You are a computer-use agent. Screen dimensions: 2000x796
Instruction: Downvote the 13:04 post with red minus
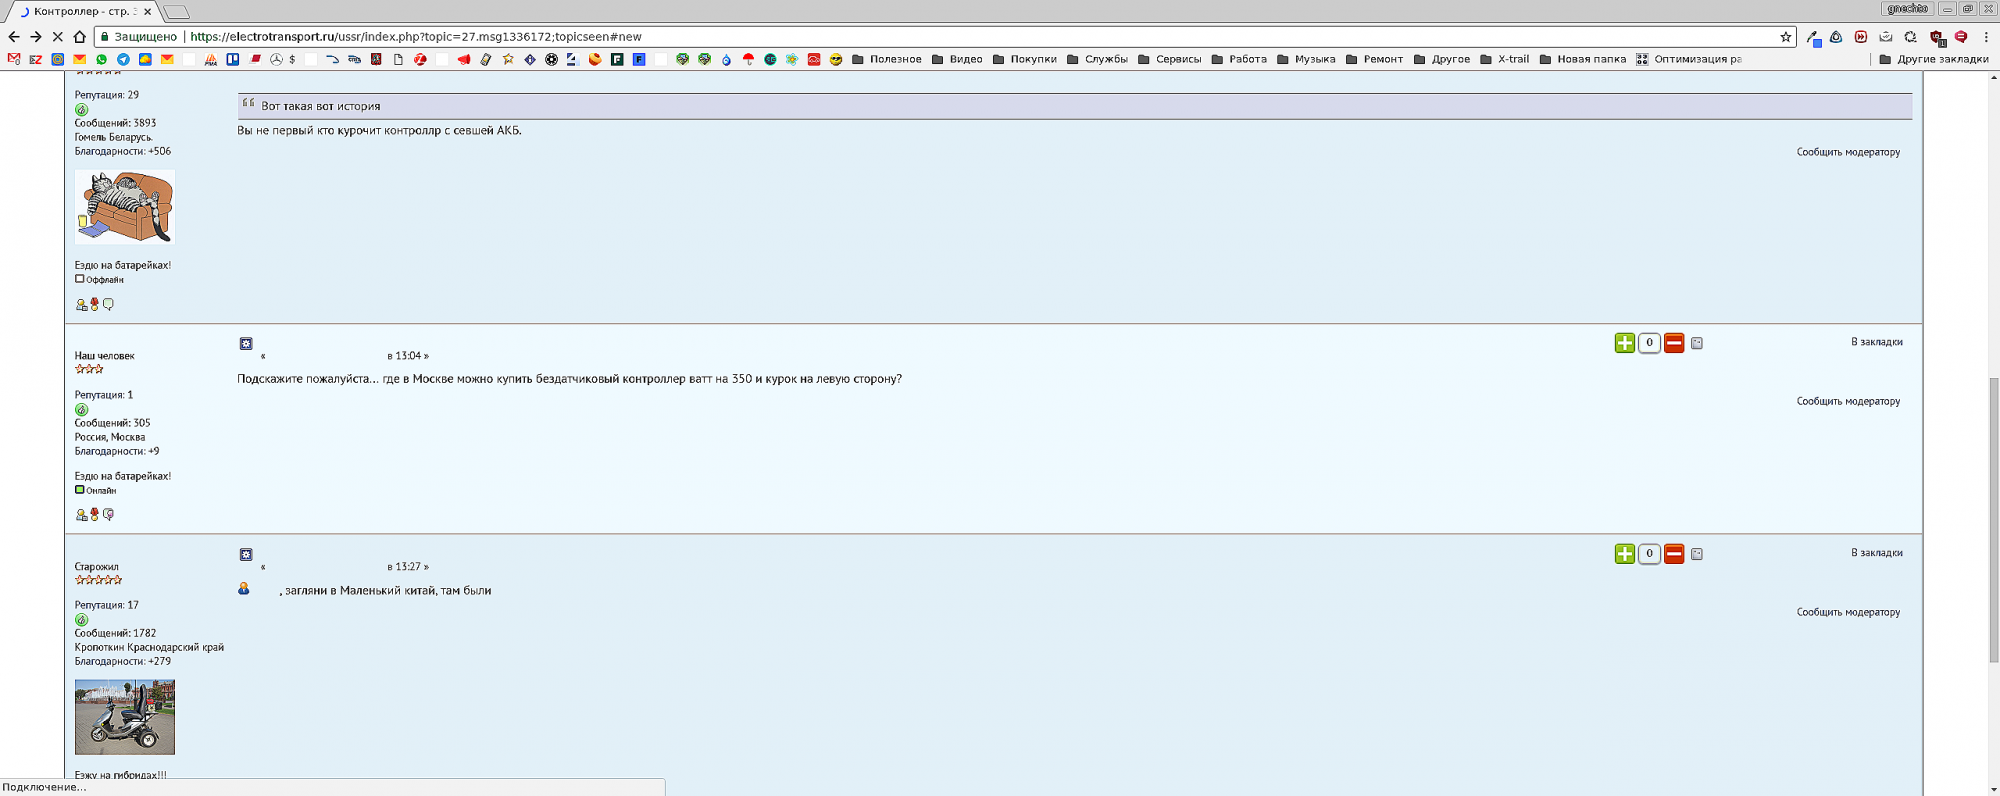pyautogui.click(x=1674, y=343)
